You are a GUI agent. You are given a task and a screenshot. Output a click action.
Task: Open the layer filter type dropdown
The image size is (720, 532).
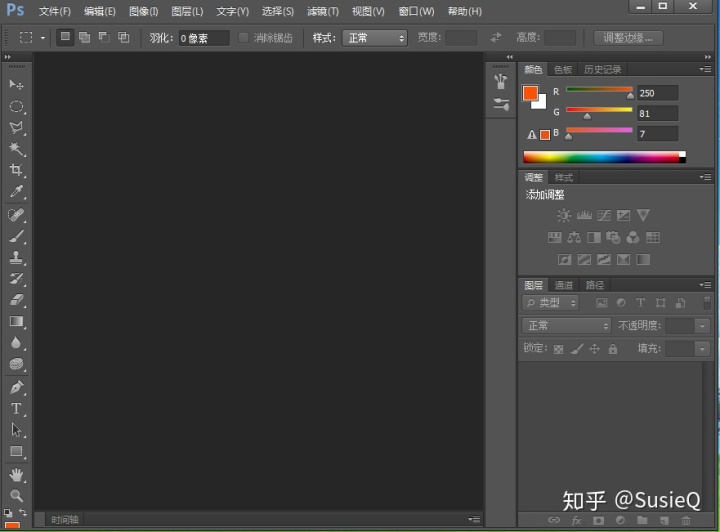coord(551,303)
